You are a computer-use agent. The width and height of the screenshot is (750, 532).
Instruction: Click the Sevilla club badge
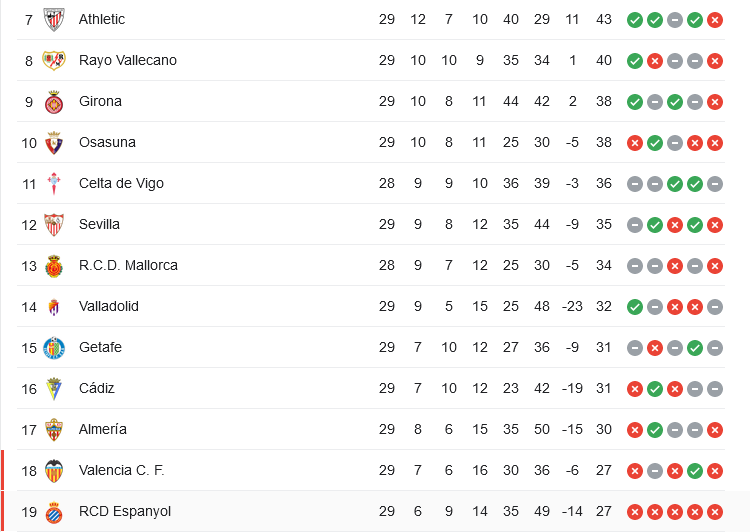[x=54, y=225]
